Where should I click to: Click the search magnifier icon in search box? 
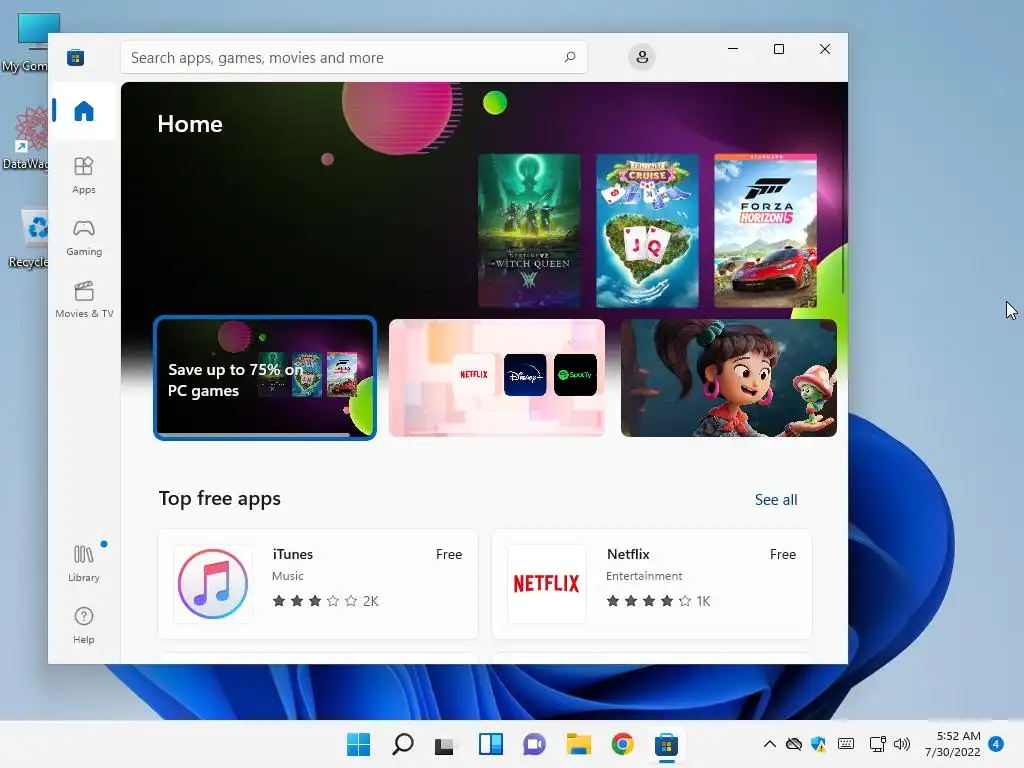click(x=569, y=57)
